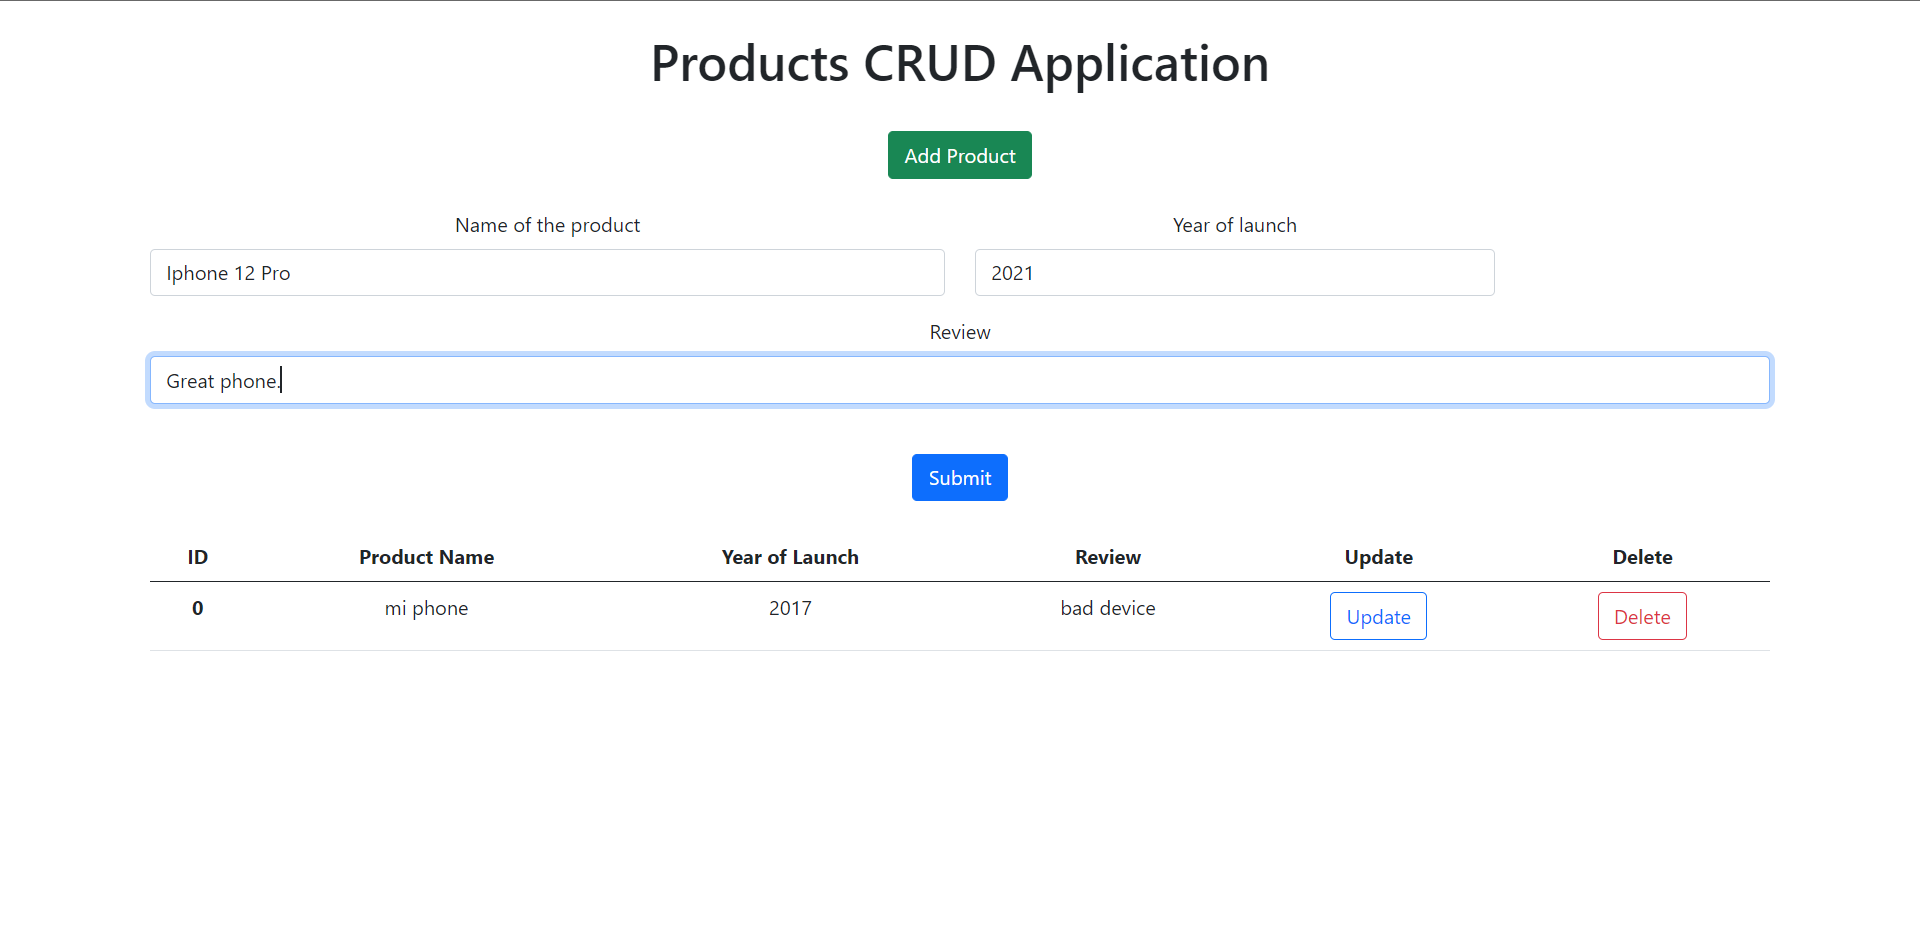This screenshot has width=1920, height=937.
Task: Click the green Add Product button
Action: click(x=959, y=155)
